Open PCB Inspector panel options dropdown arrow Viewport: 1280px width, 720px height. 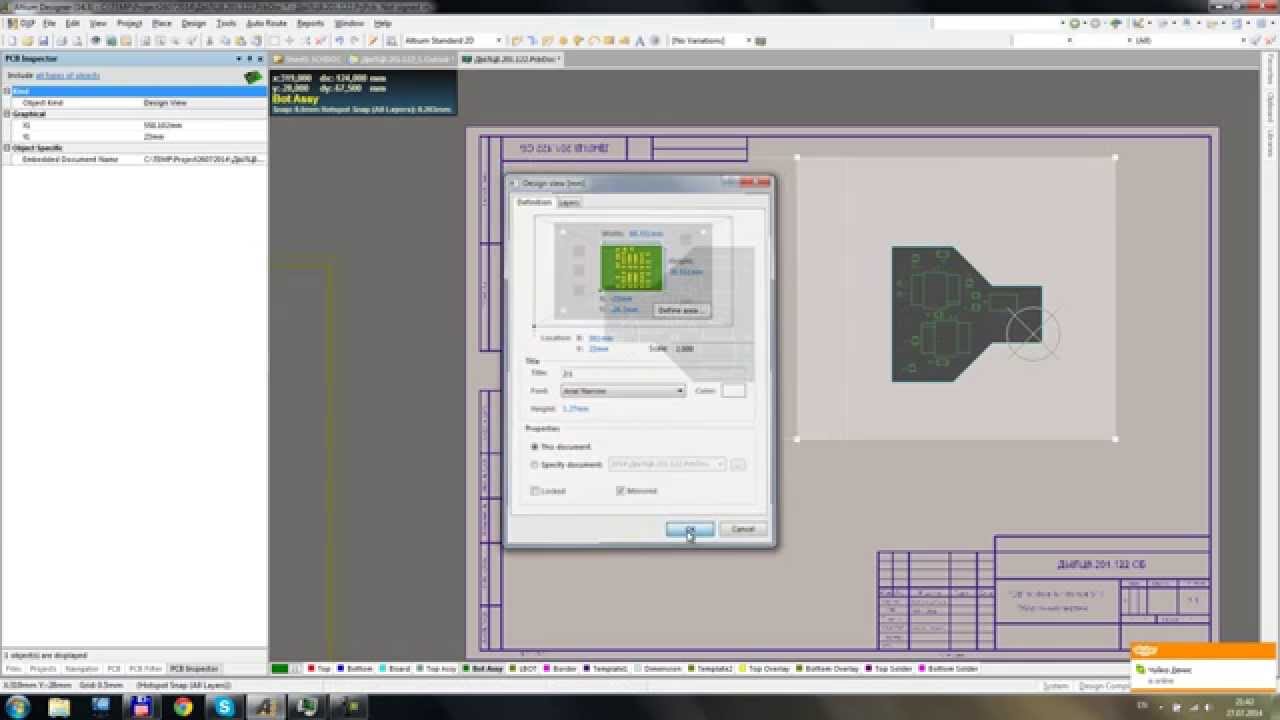click(240, 59)
